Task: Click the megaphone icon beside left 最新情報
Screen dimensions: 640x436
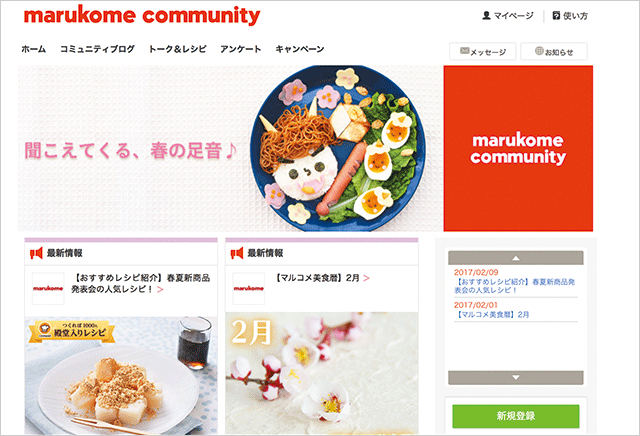Action: 36,253
